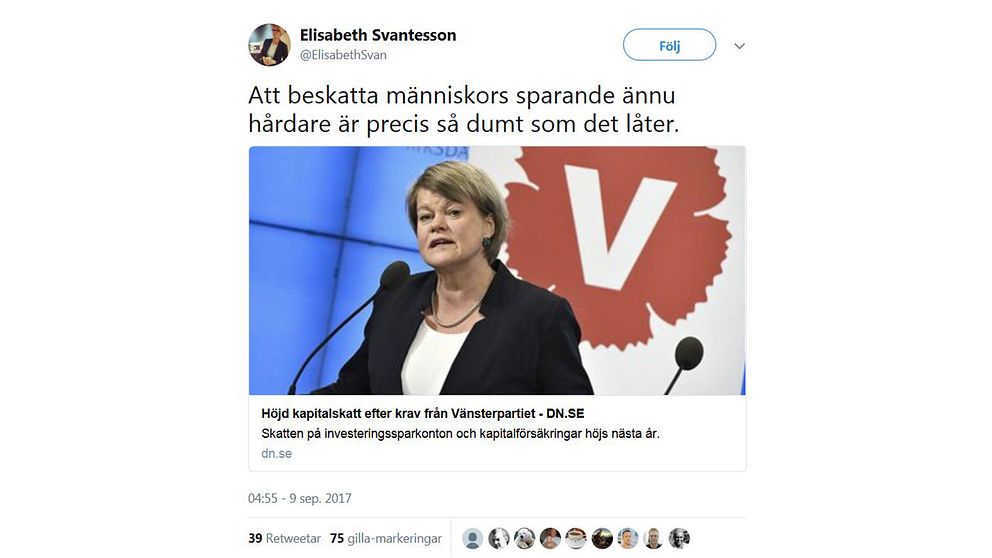Image resolution: width=992 pixels, height=558 pixels.
Task: Open the 'Höjd kapitalskatt' article headline
Action: click(423, 414)
